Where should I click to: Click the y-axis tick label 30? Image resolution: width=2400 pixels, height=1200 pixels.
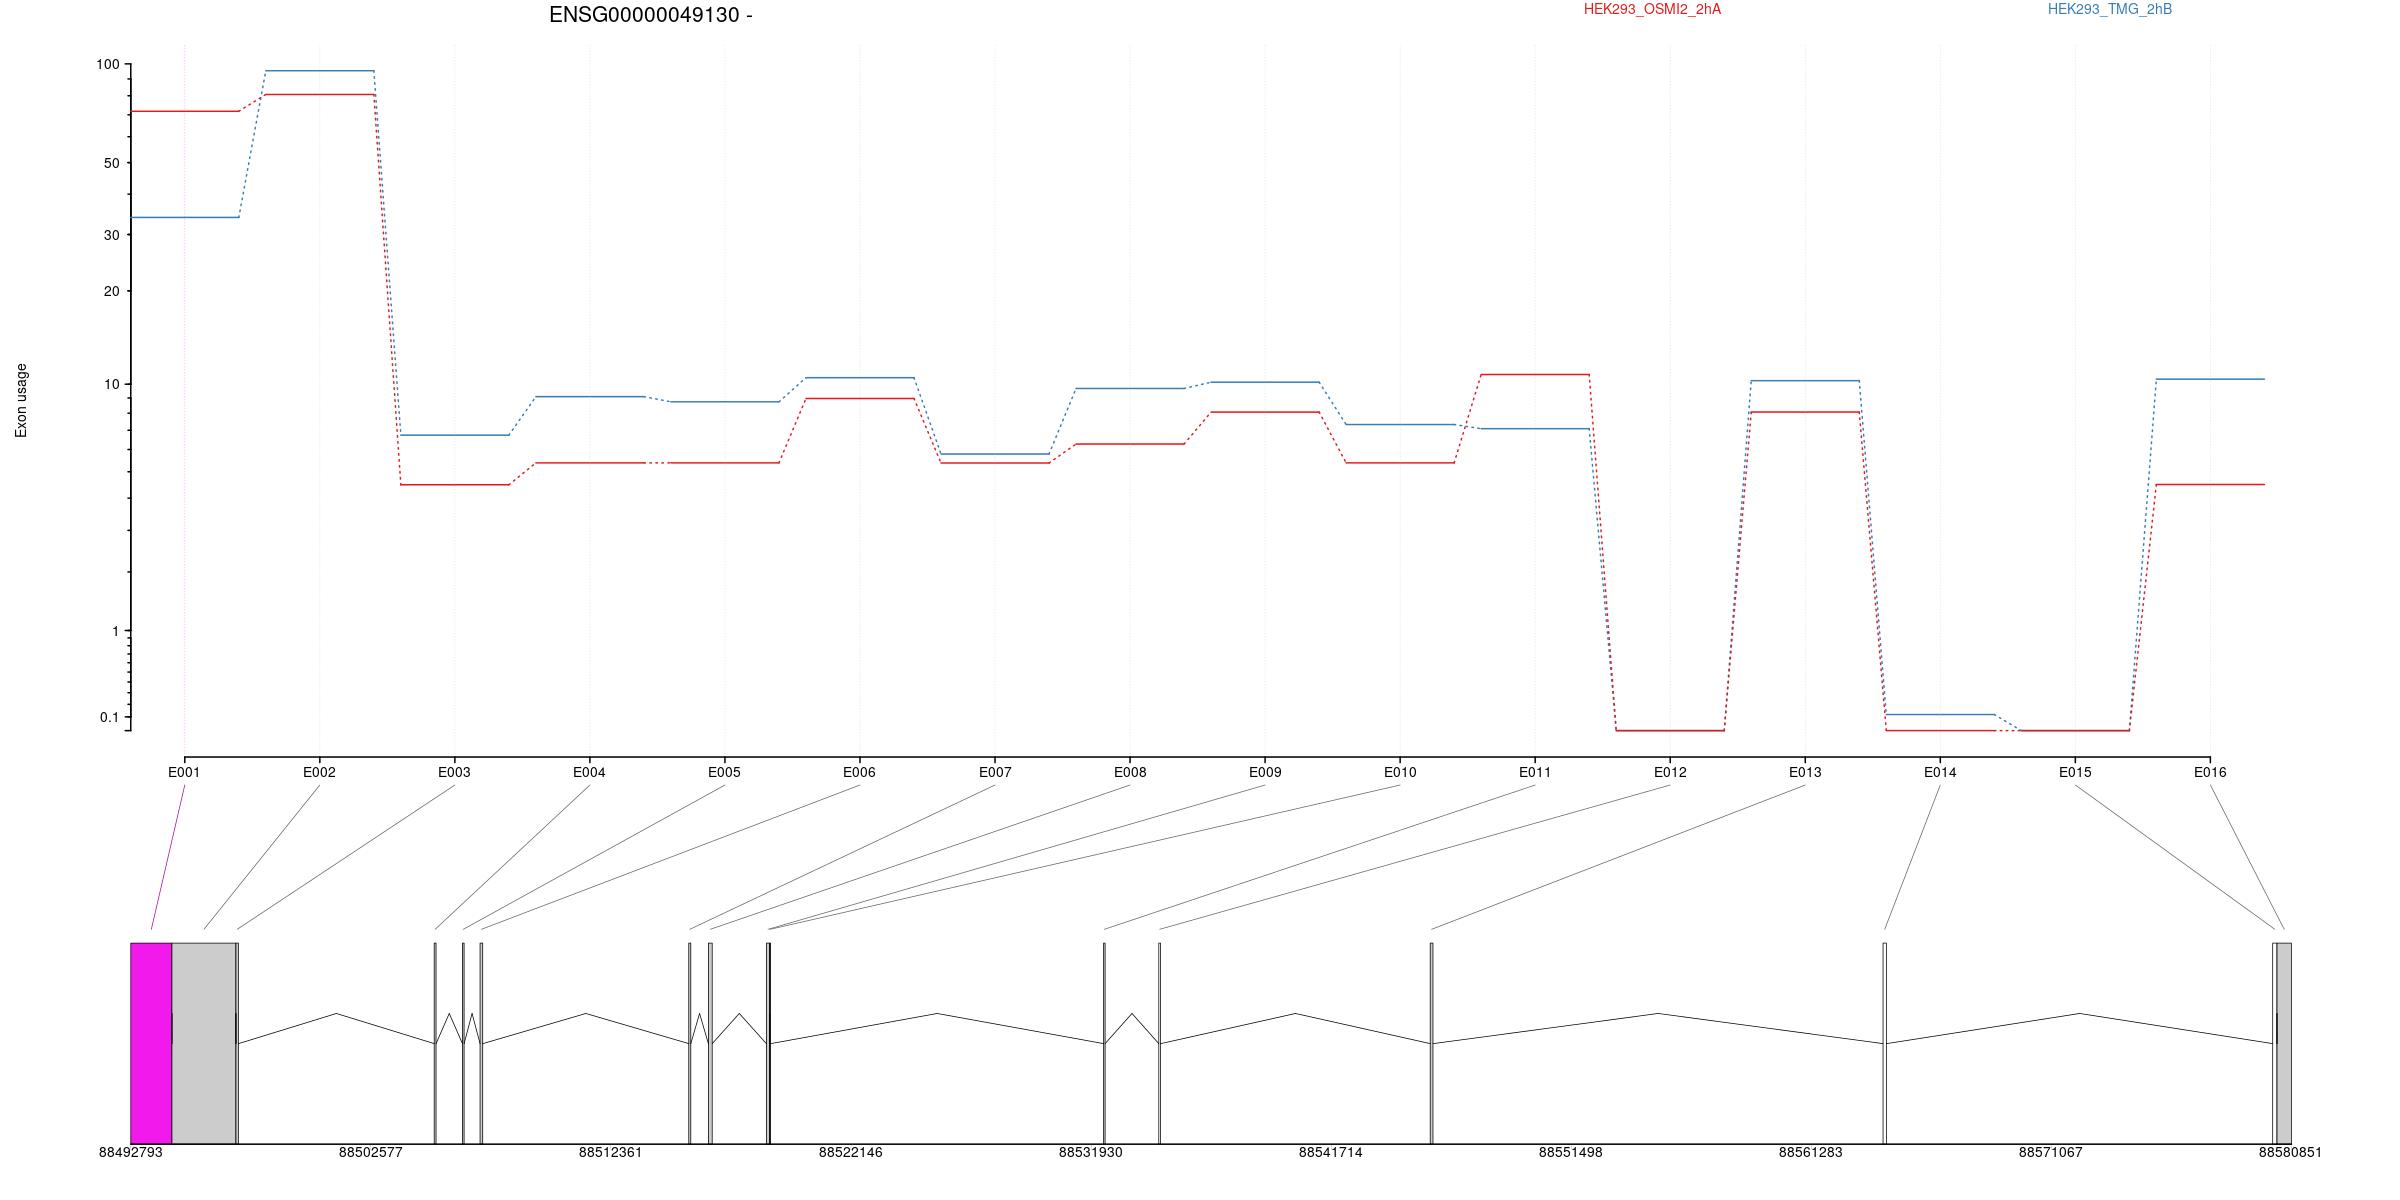[111, 235]
